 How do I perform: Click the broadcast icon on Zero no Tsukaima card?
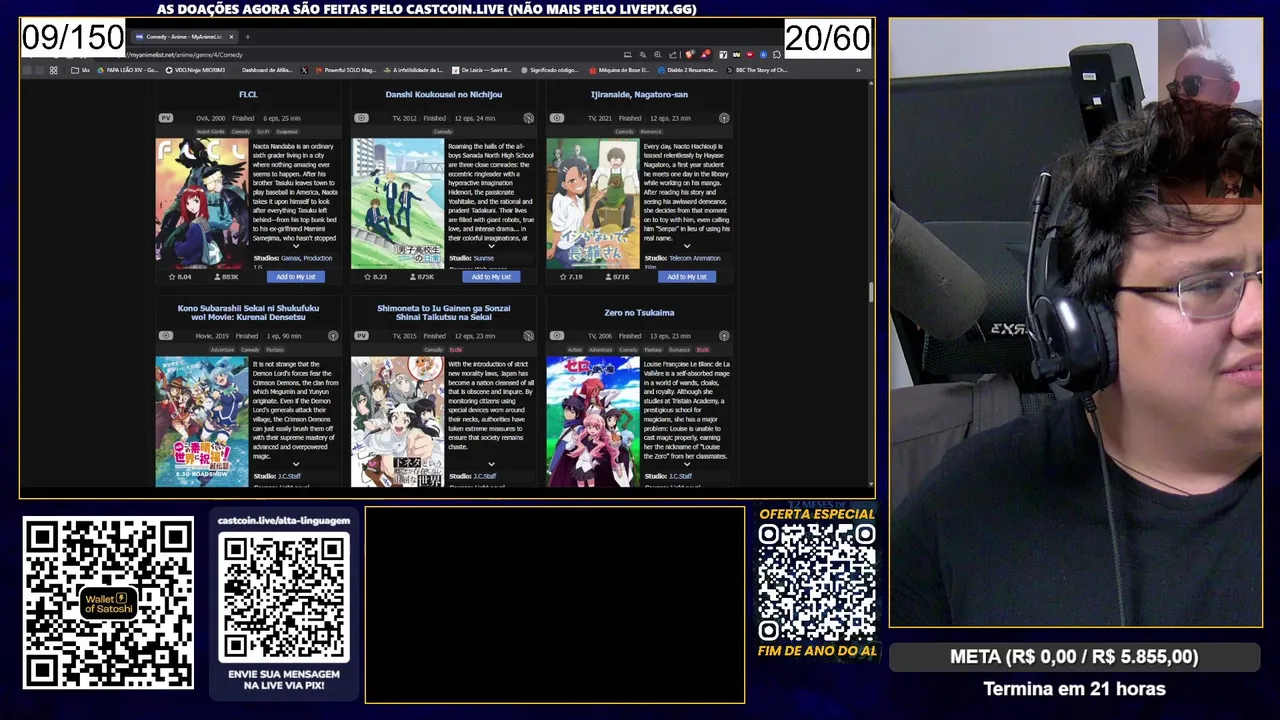tap(724, 336)
